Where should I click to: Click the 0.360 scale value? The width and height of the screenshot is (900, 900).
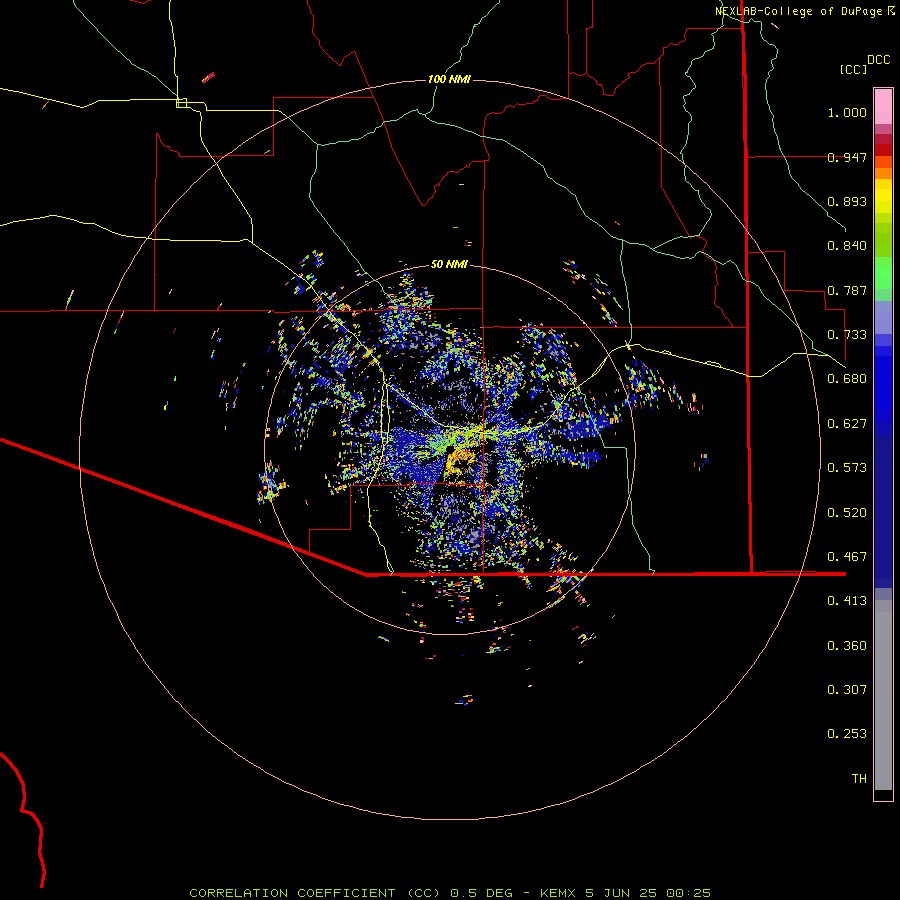(x=847, y=646)
